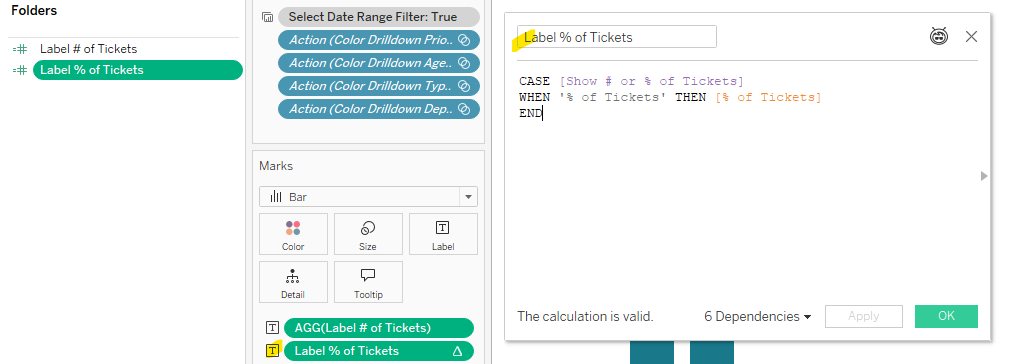Select the Select Date Range Filter: True pill
Image resolution: width=1011 pixels, height=364 pixels.
pyautogui.click(x=379, y=17)
